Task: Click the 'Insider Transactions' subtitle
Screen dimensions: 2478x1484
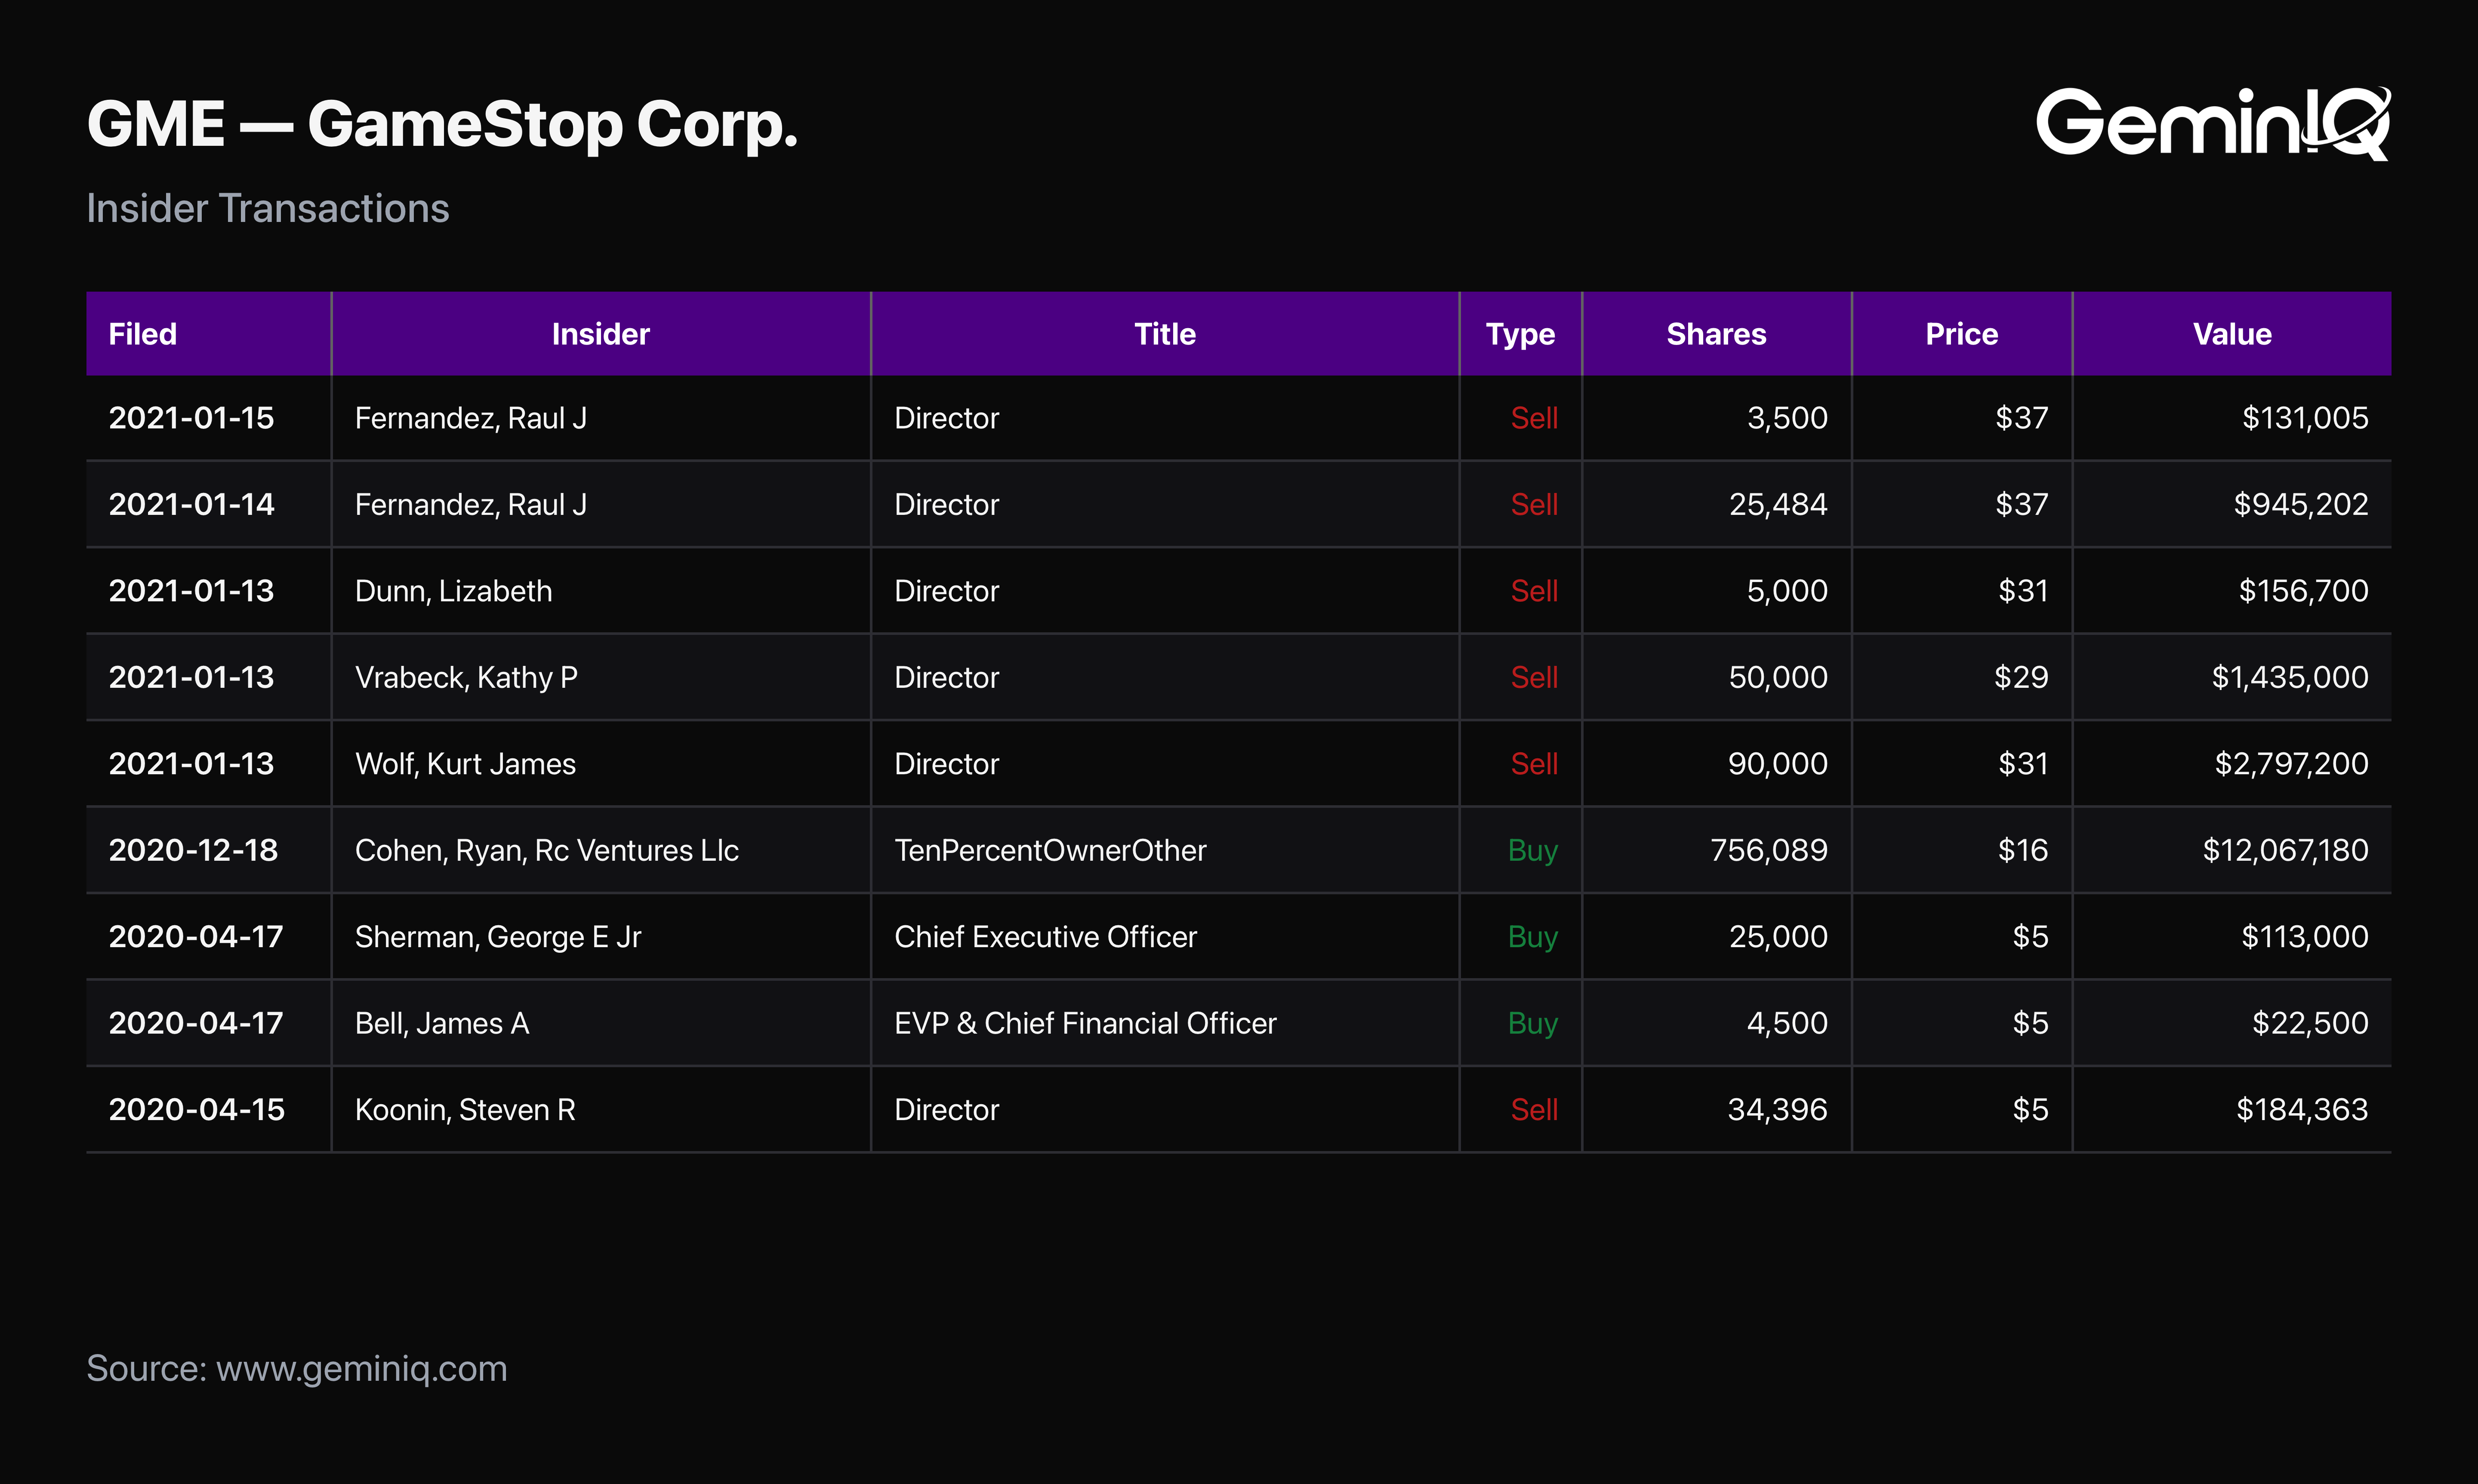Action: click(268, 208)
